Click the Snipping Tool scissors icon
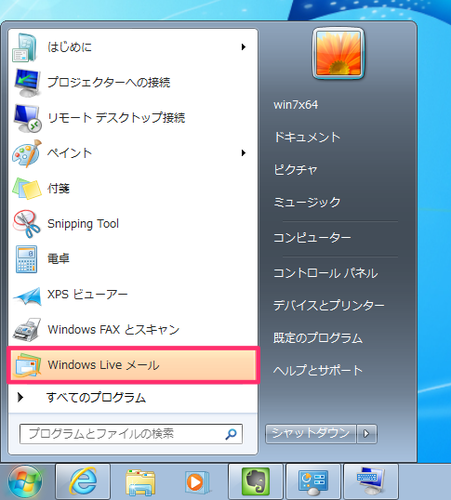This screenshot has height=500, width=451. (27, 224)
